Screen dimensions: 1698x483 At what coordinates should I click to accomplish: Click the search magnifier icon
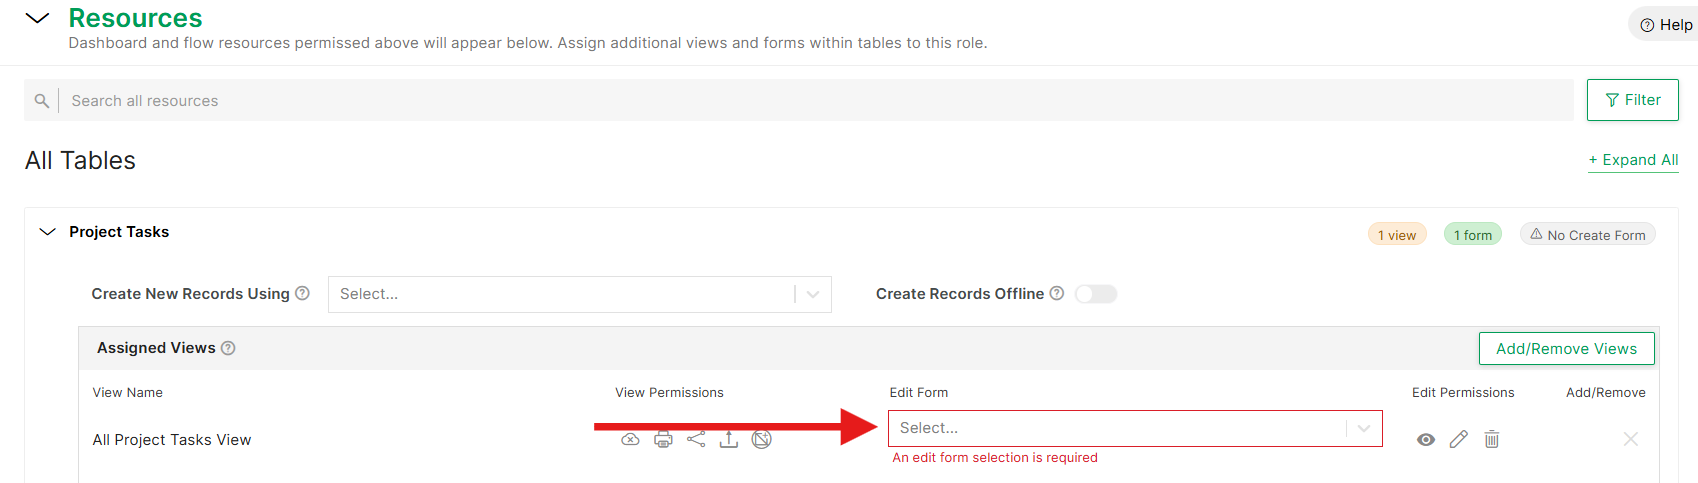(x=41, y=101)
